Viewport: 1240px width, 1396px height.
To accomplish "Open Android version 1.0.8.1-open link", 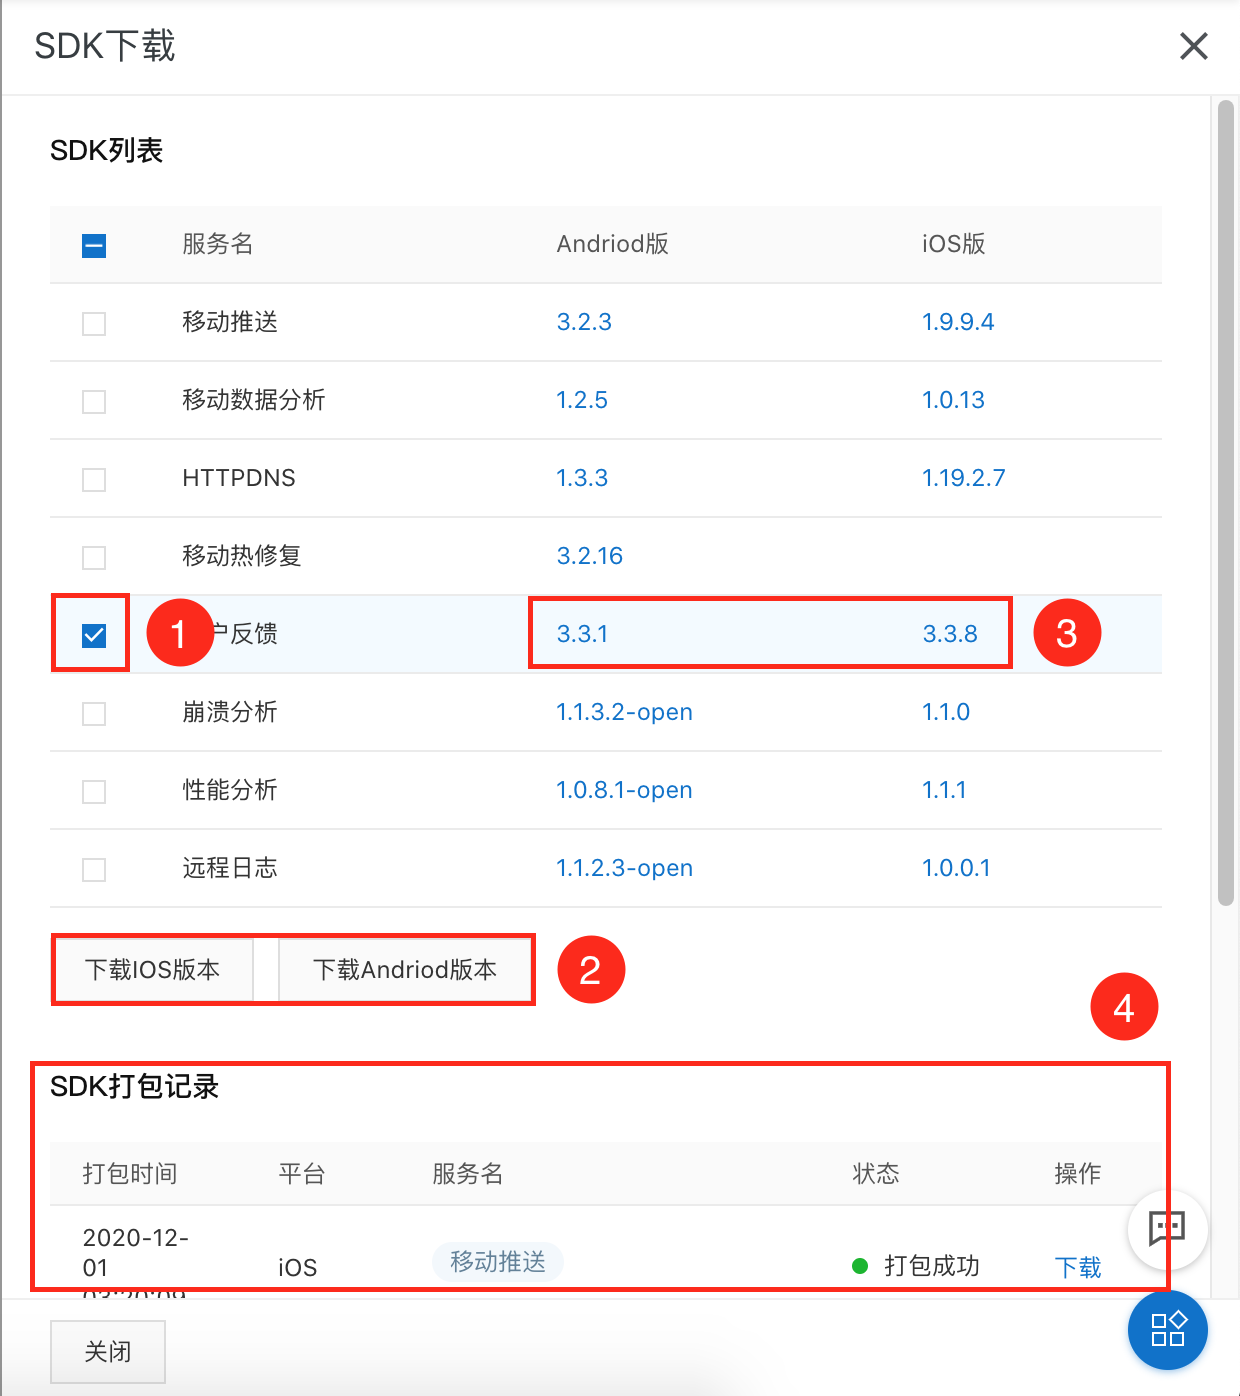I will (x=625, y=790).
